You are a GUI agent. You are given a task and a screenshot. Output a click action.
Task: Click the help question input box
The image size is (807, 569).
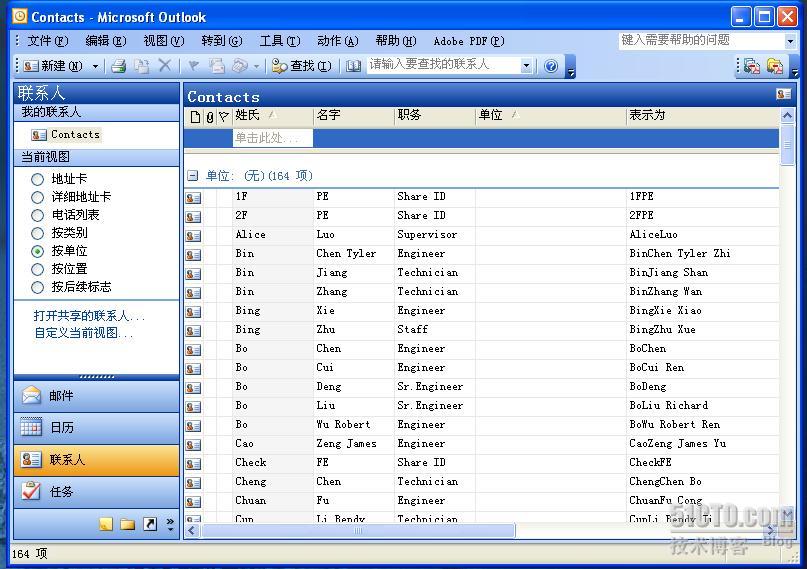pyautogui.click(x=701, y=40)
